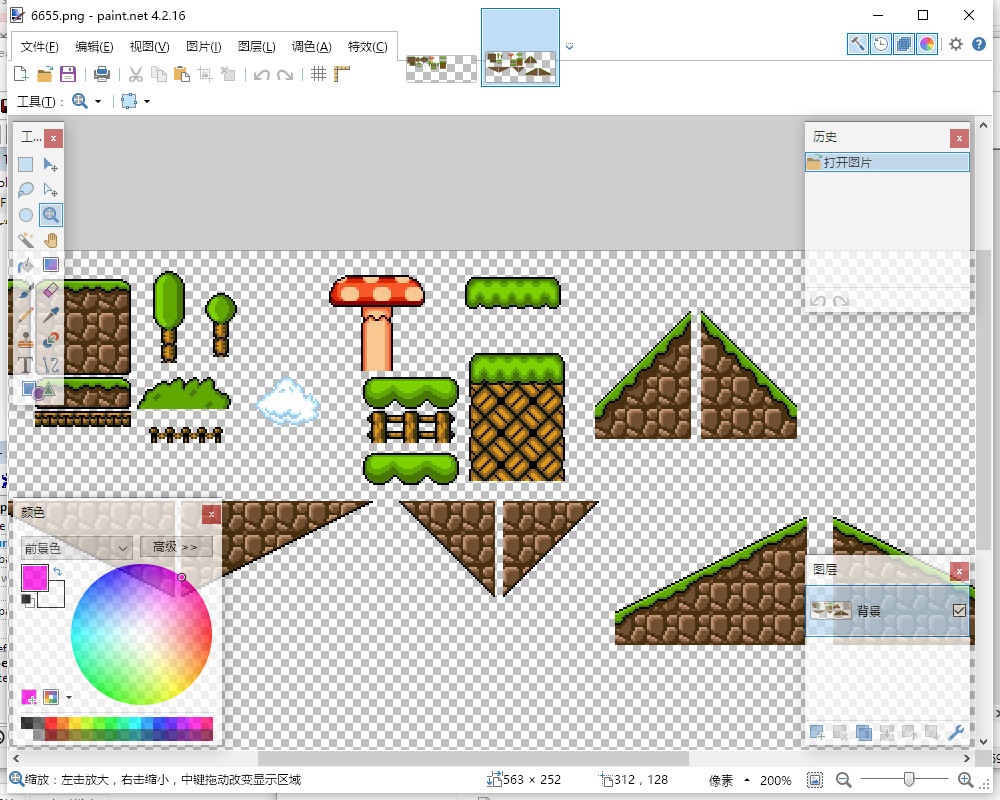The width and height of the screenshot is (1000, 800).
Task: Reset colors to black and white
Action: 27,600
